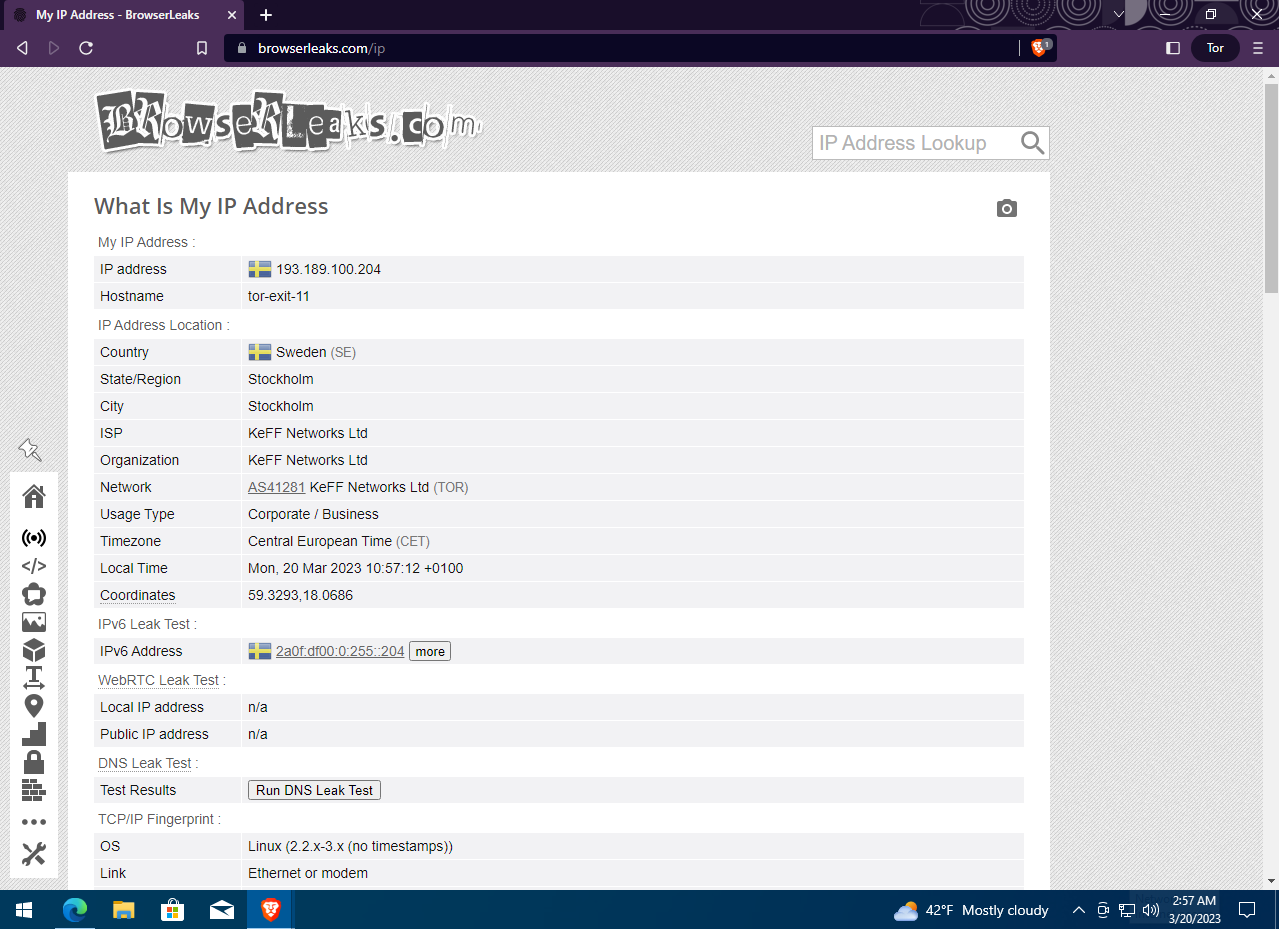The width and height of the screenshot is (1279, 929).
Task: Click the Coordinates label link
Action: (138, 595)
